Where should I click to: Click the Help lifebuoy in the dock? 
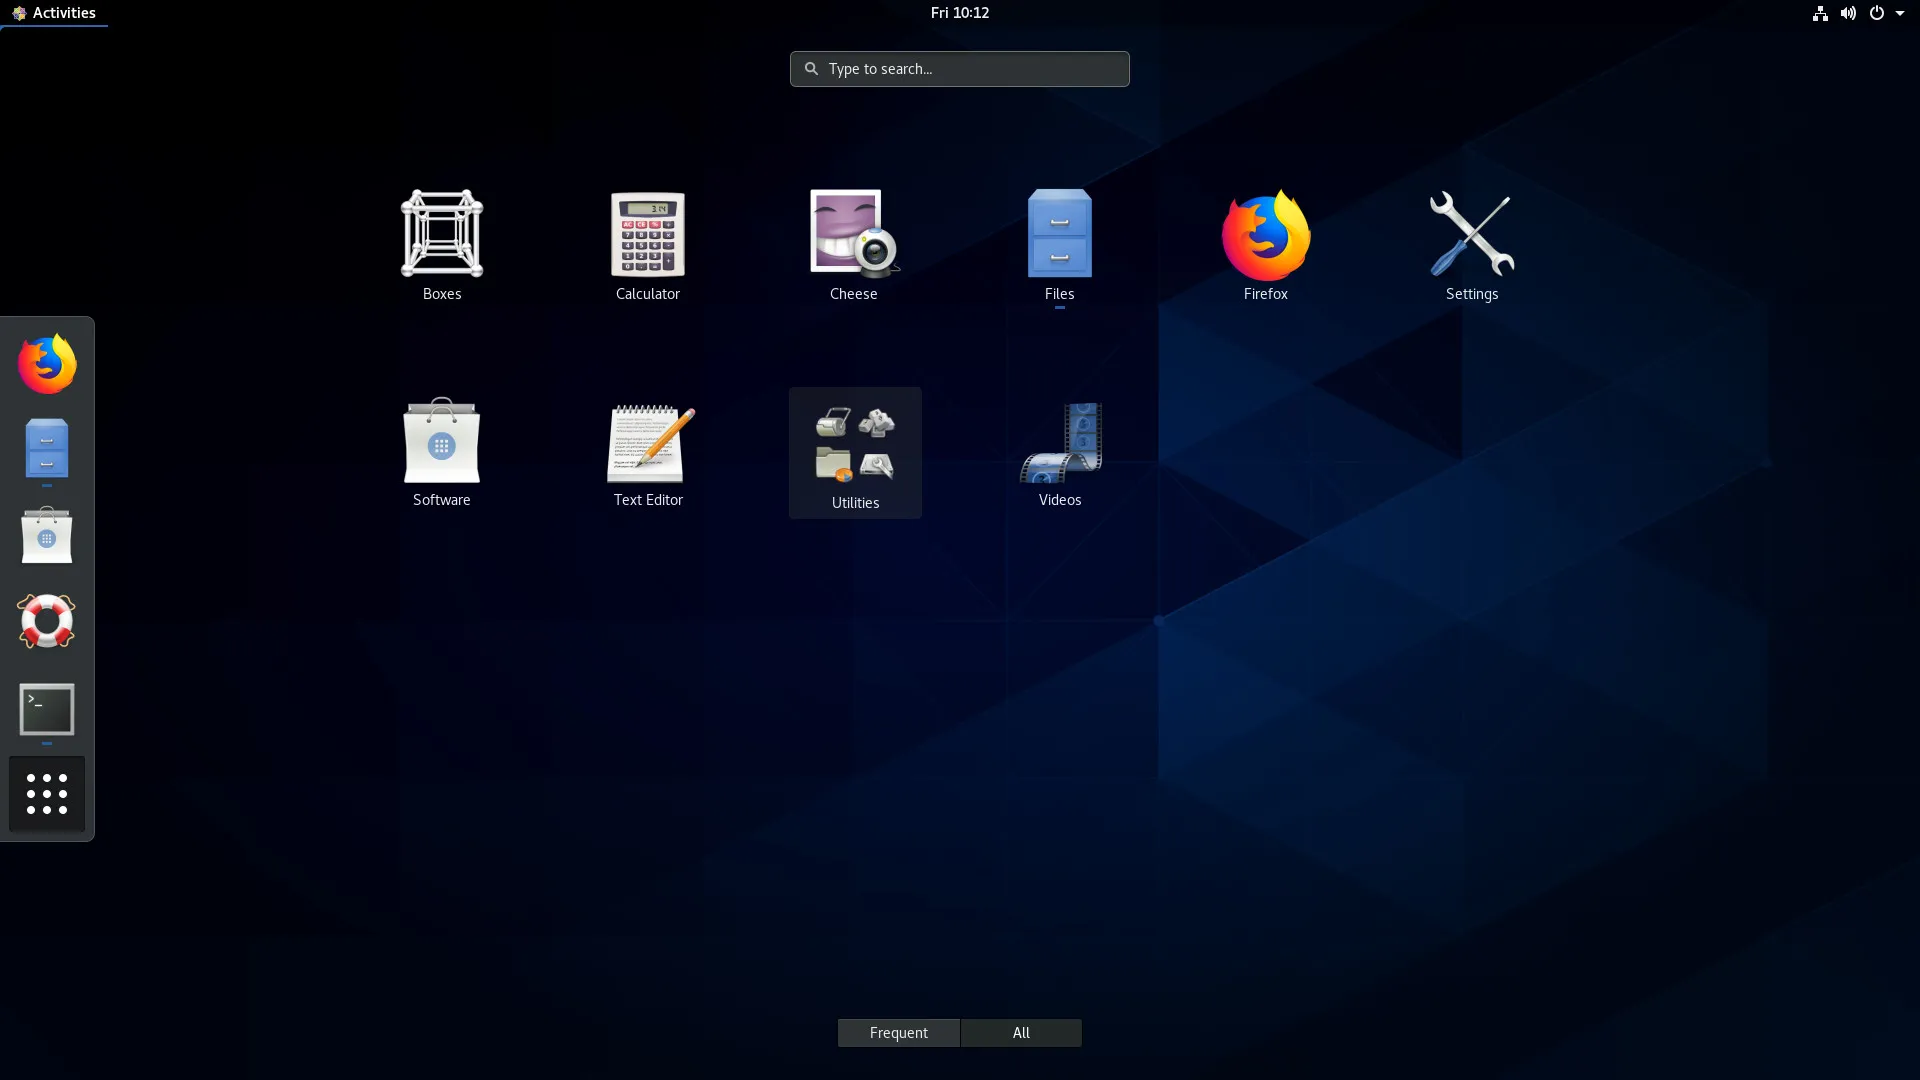coord(47,621)
